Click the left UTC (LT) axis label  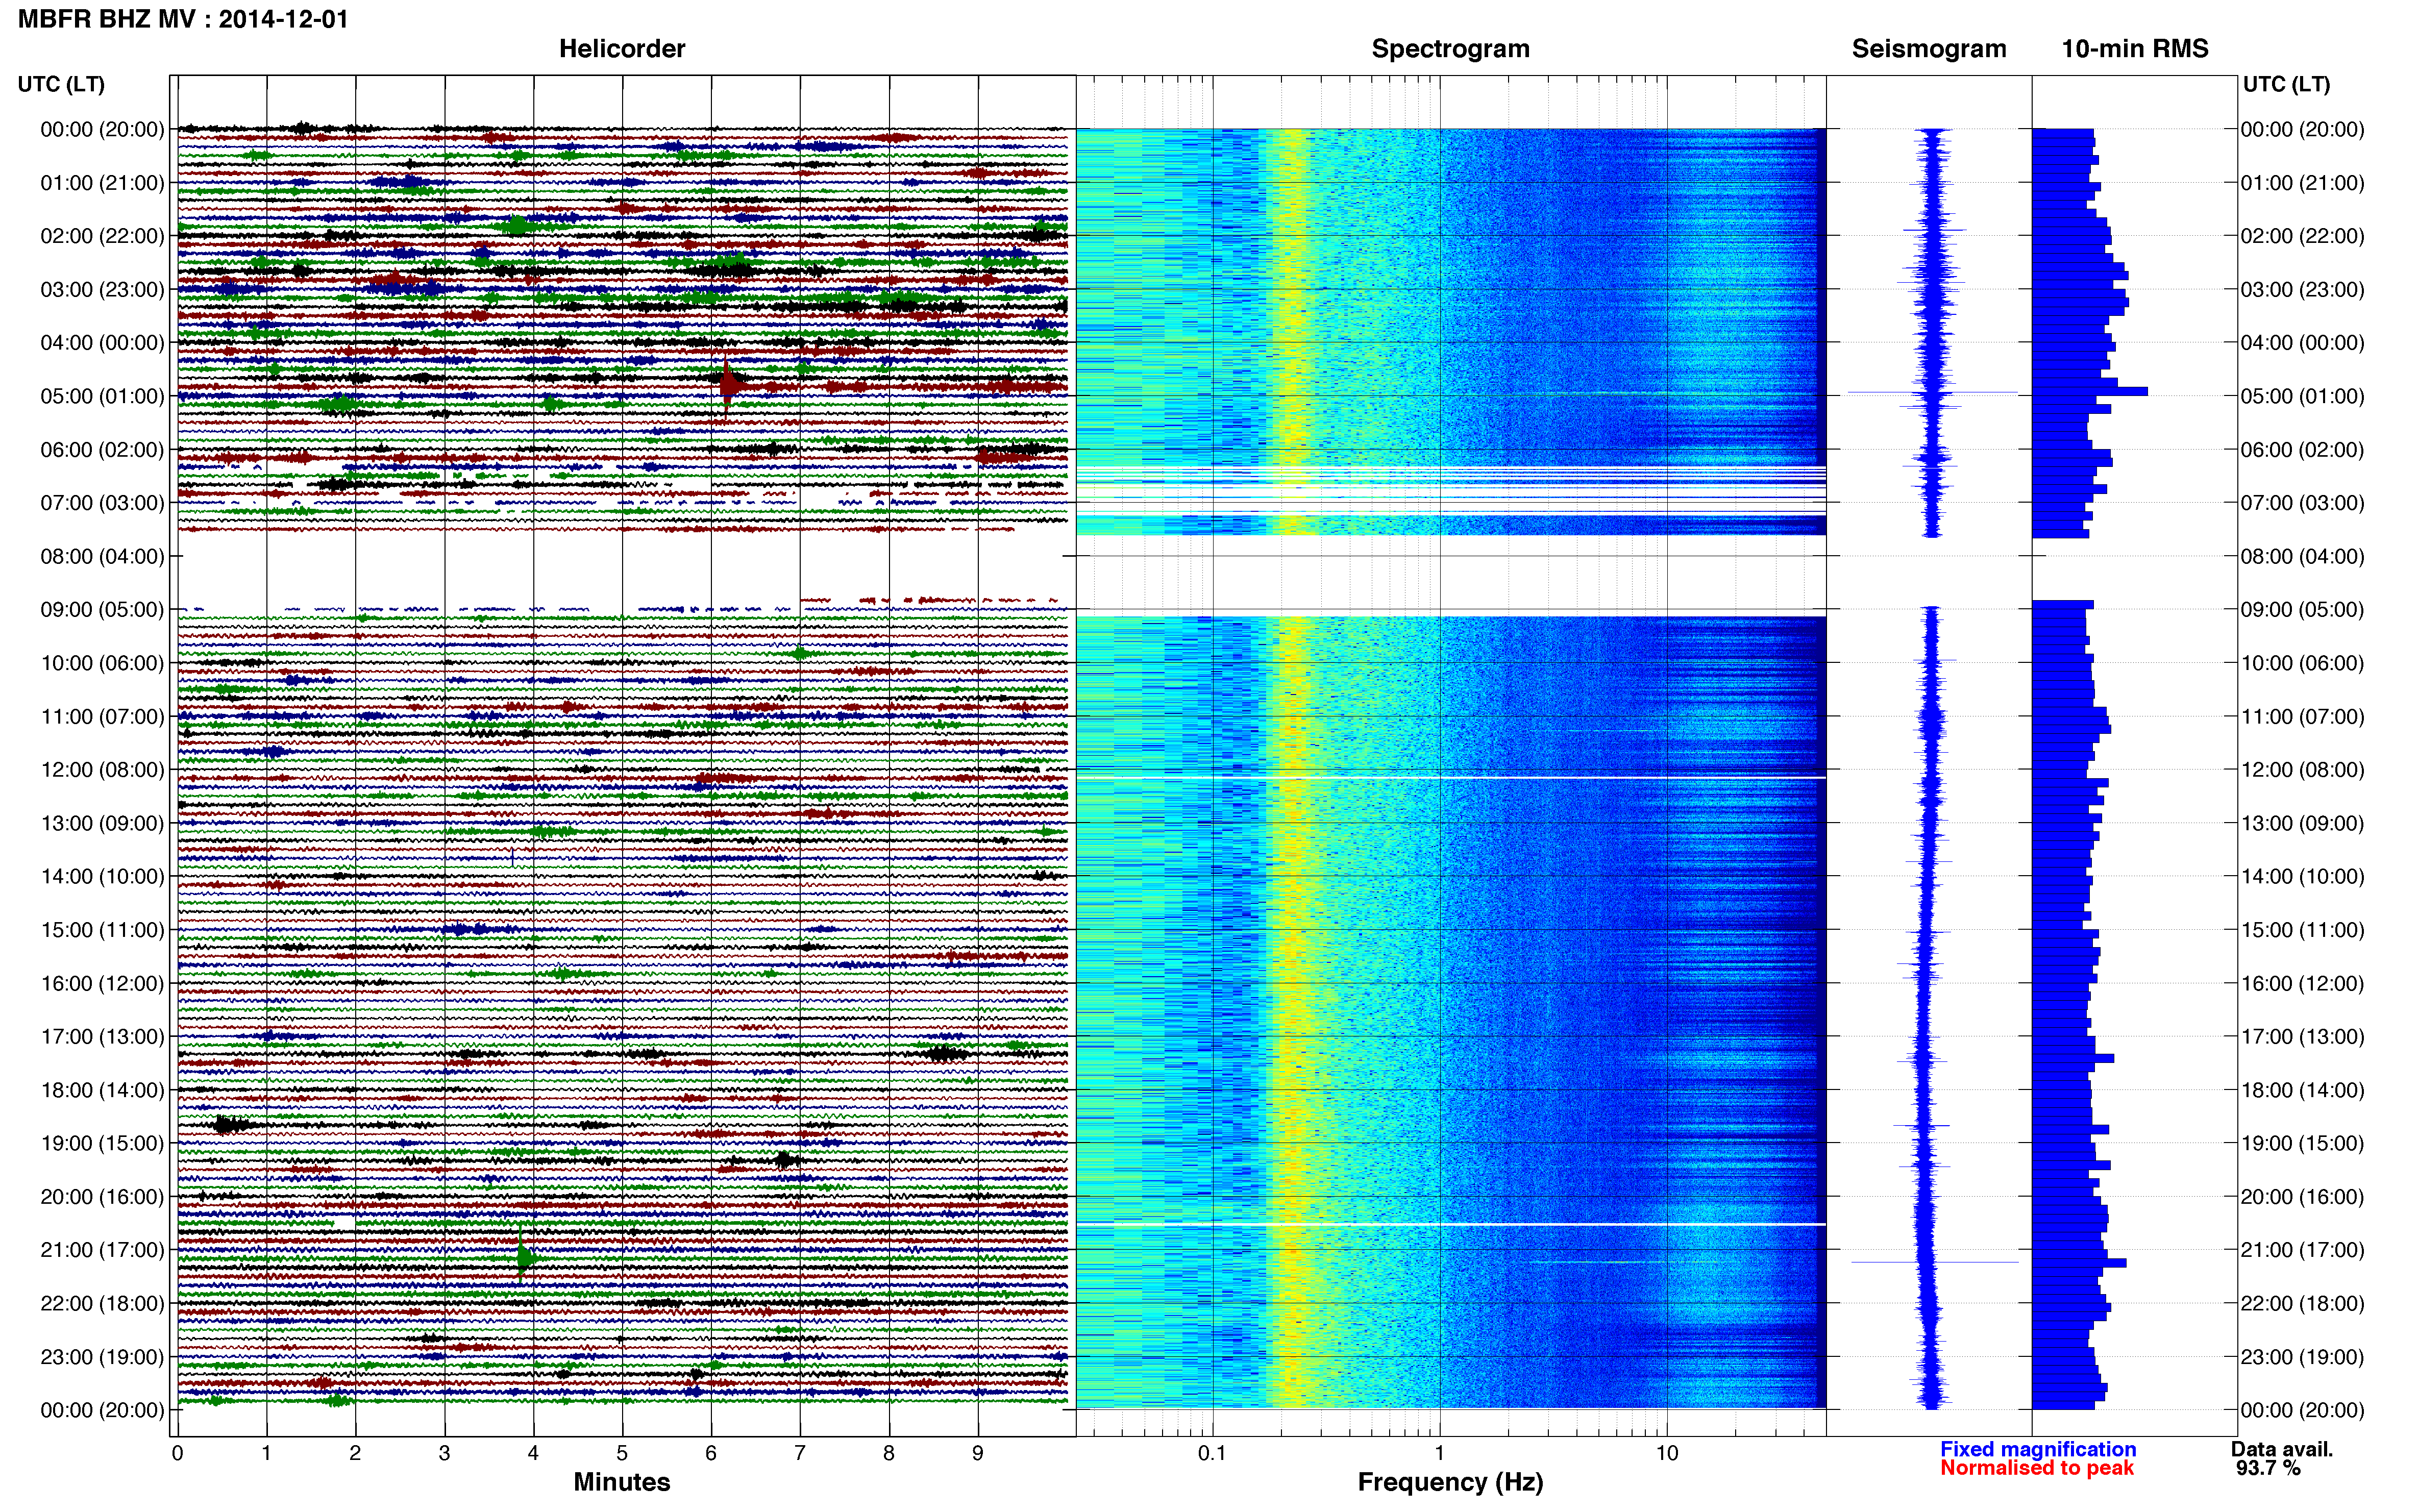tap(61, 84)
